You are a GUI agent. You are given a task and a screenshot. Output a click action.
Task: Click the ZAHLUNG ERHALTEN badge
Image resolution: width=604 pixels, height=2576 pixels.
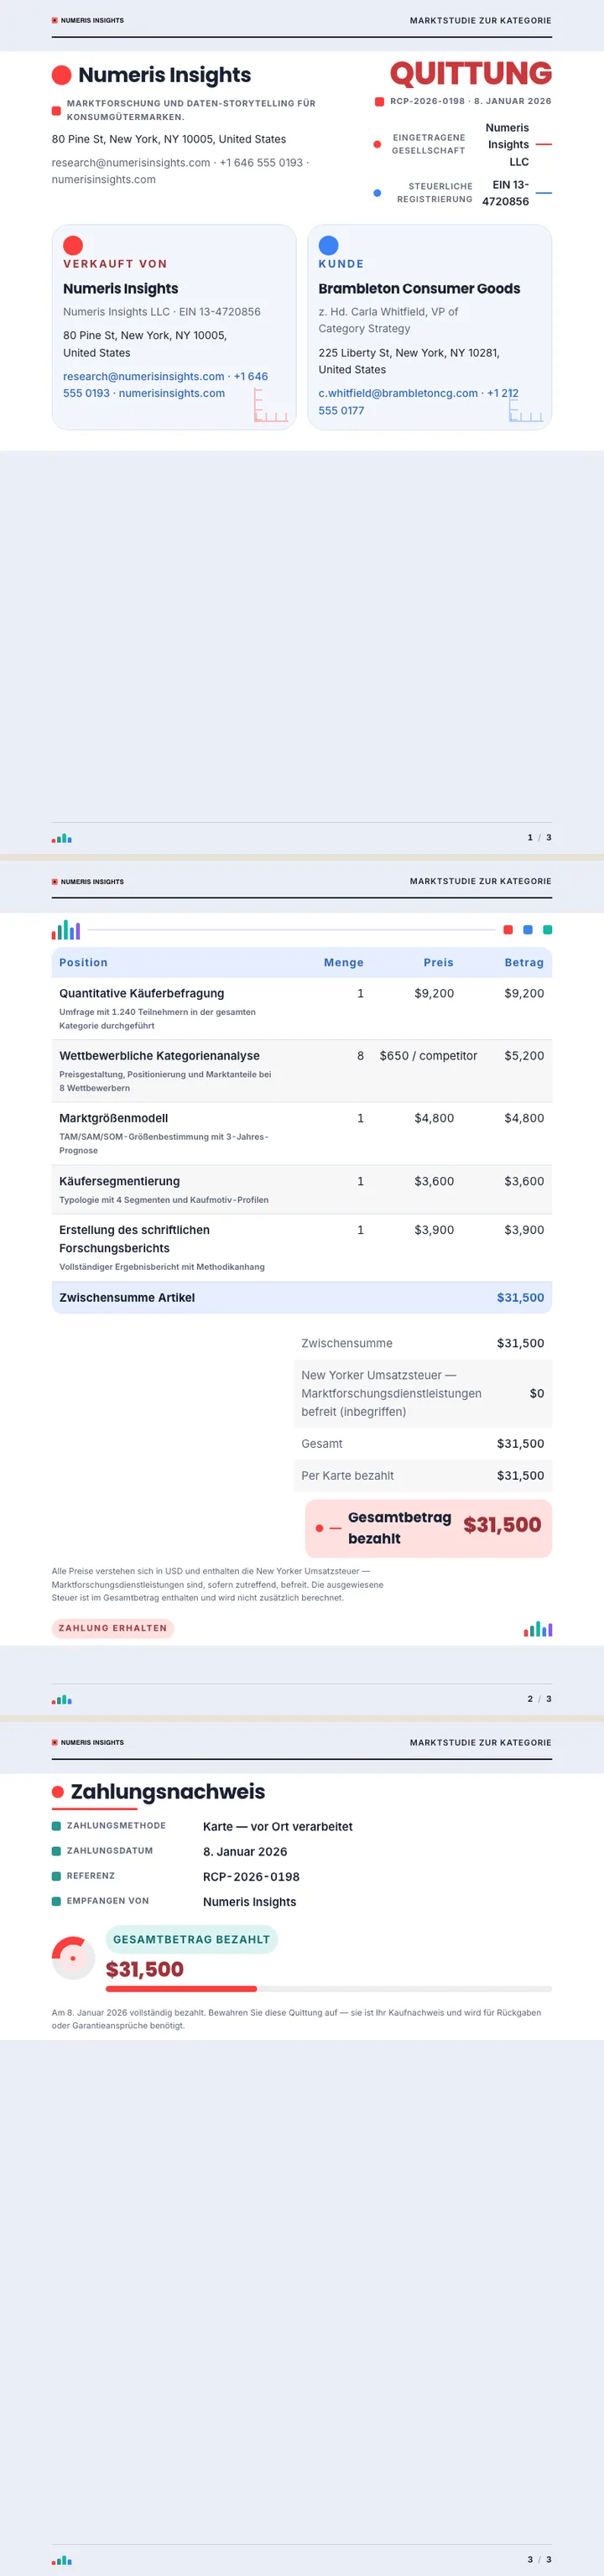click(113, 1628)
